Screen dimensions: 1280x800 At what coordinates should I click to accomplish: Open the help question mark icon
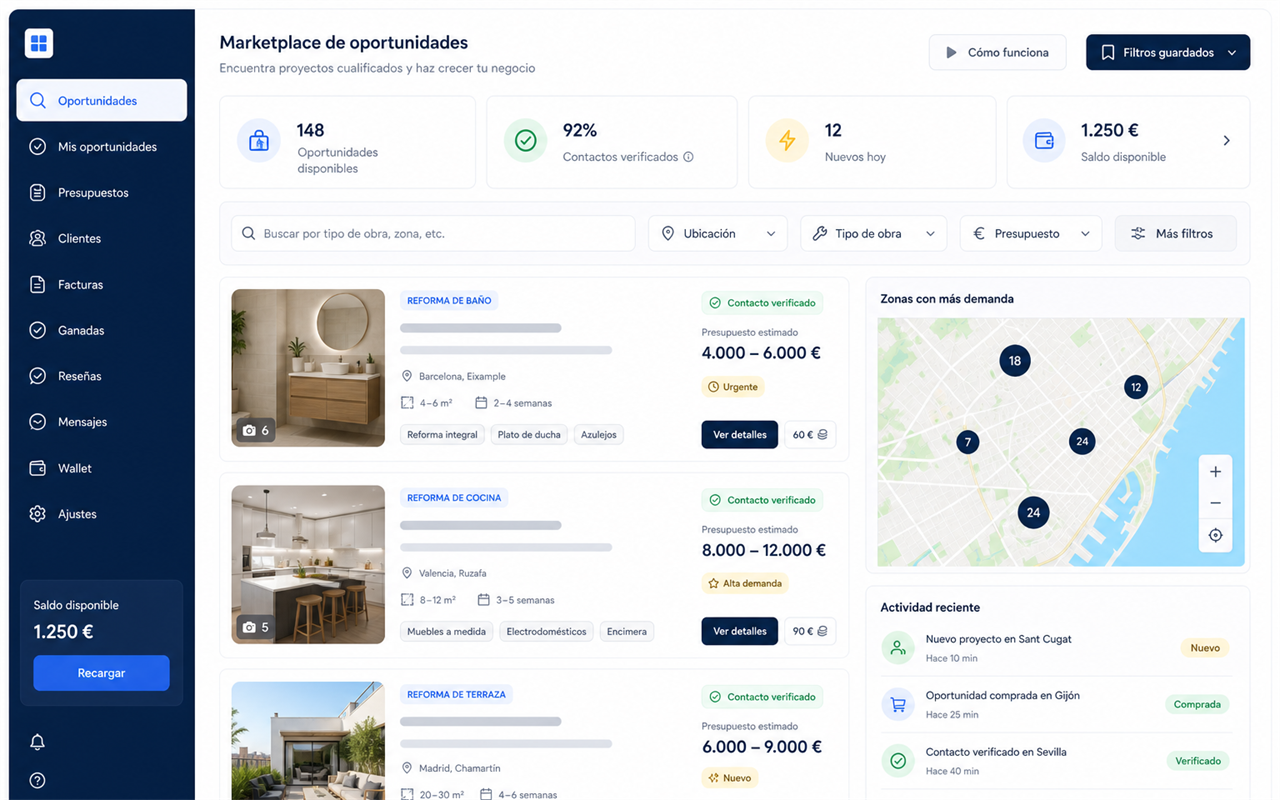tap(38, 780)
